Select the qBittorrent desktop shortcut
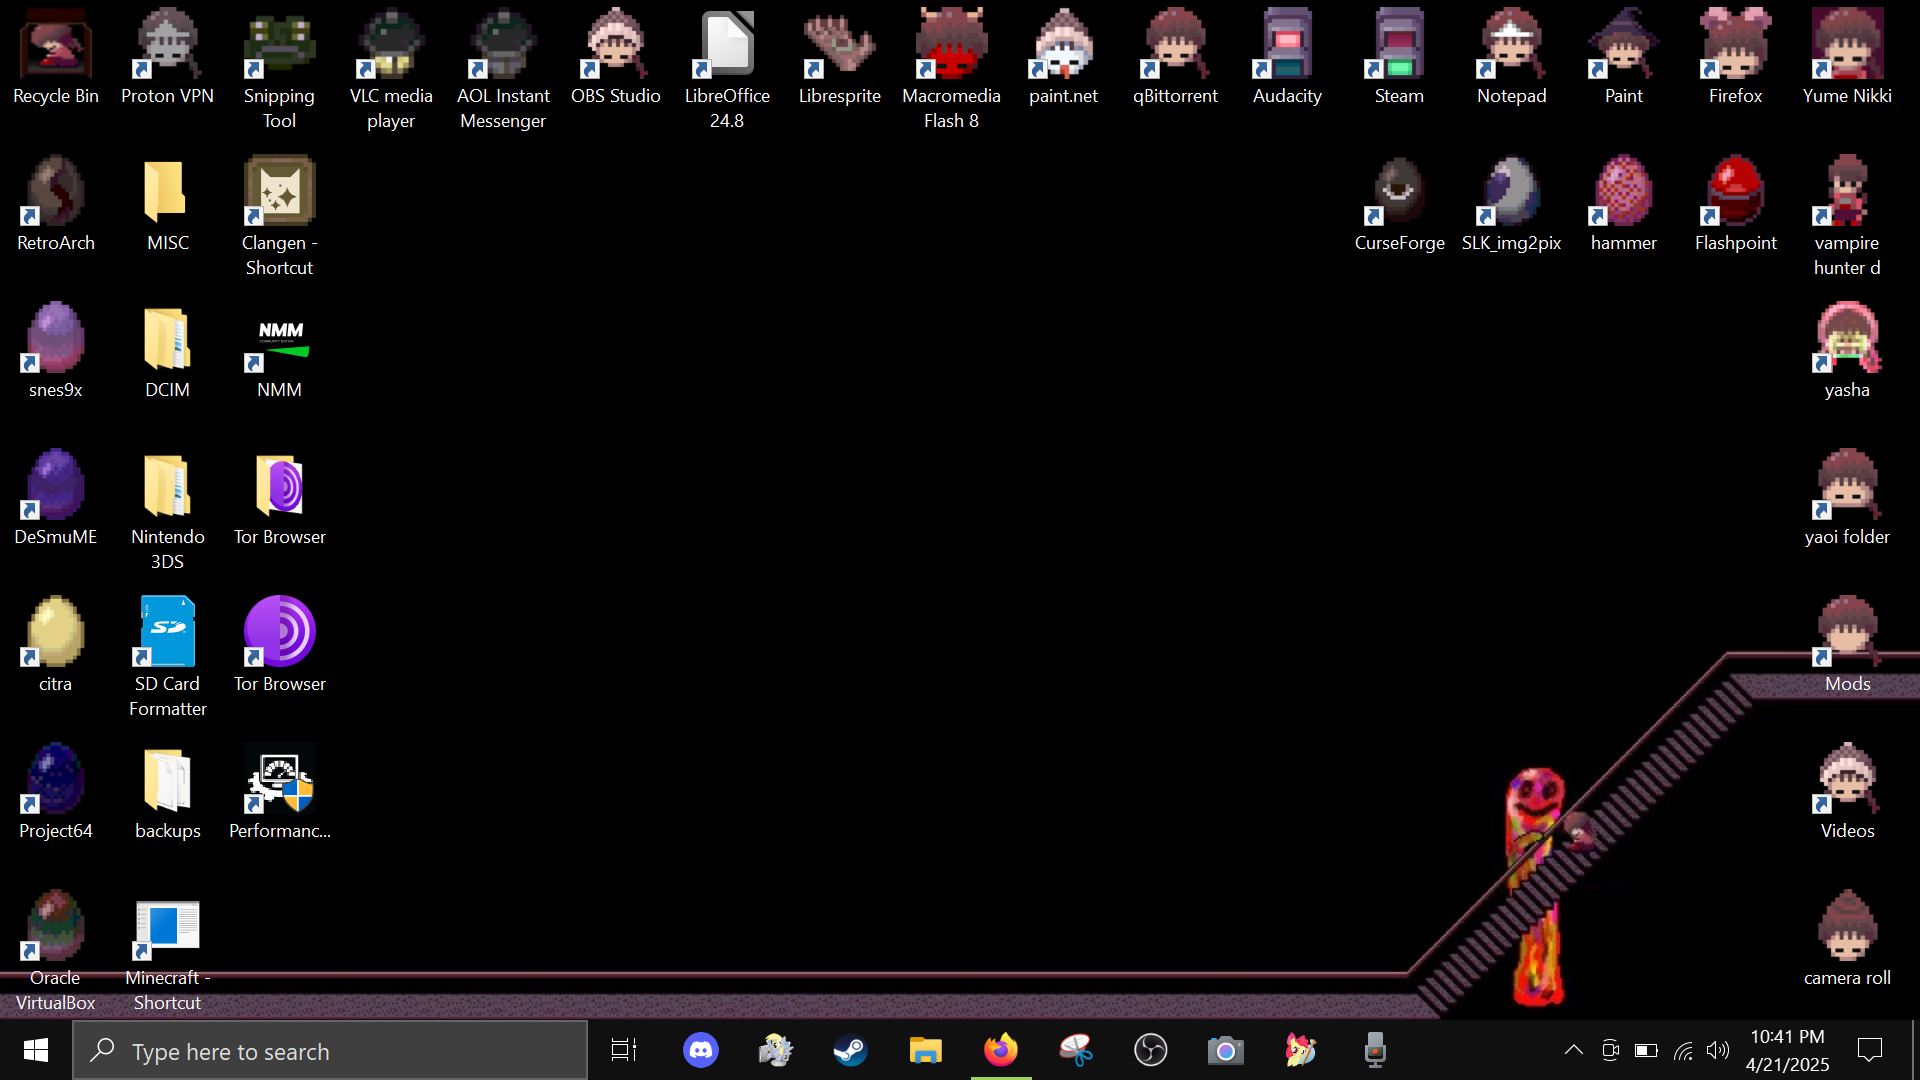Image resolution: width=1920 pixels, height=1080 pixels. (1175, 47)
